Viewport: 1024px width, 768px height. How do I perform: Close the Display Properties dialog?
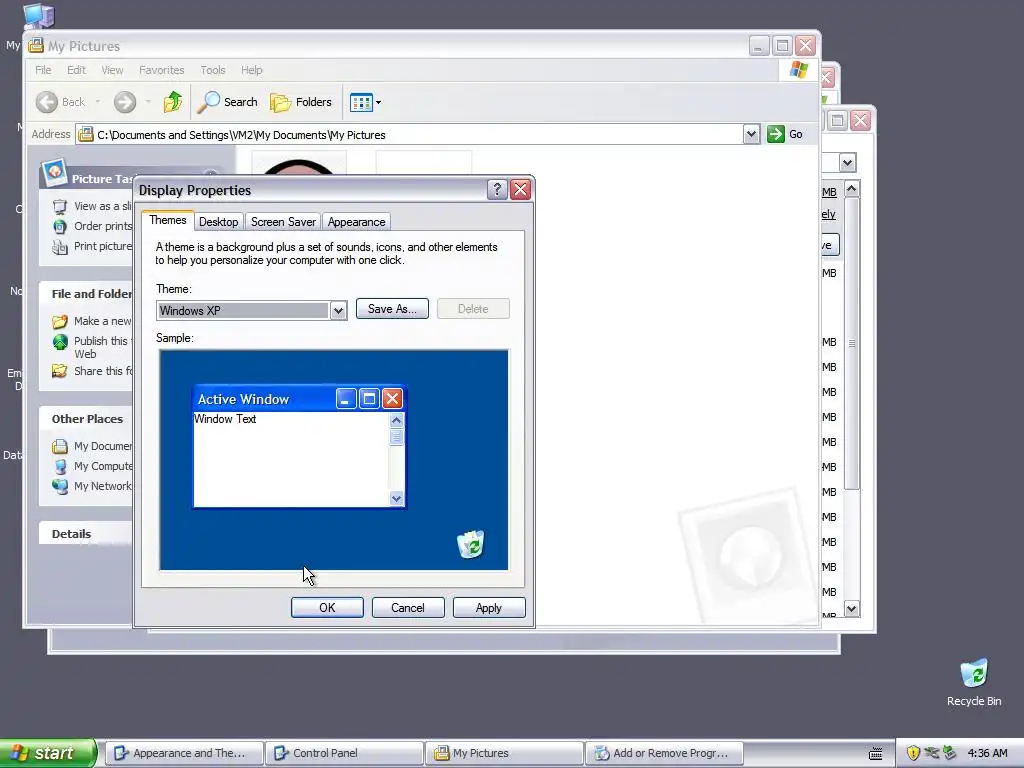[520, 190]
